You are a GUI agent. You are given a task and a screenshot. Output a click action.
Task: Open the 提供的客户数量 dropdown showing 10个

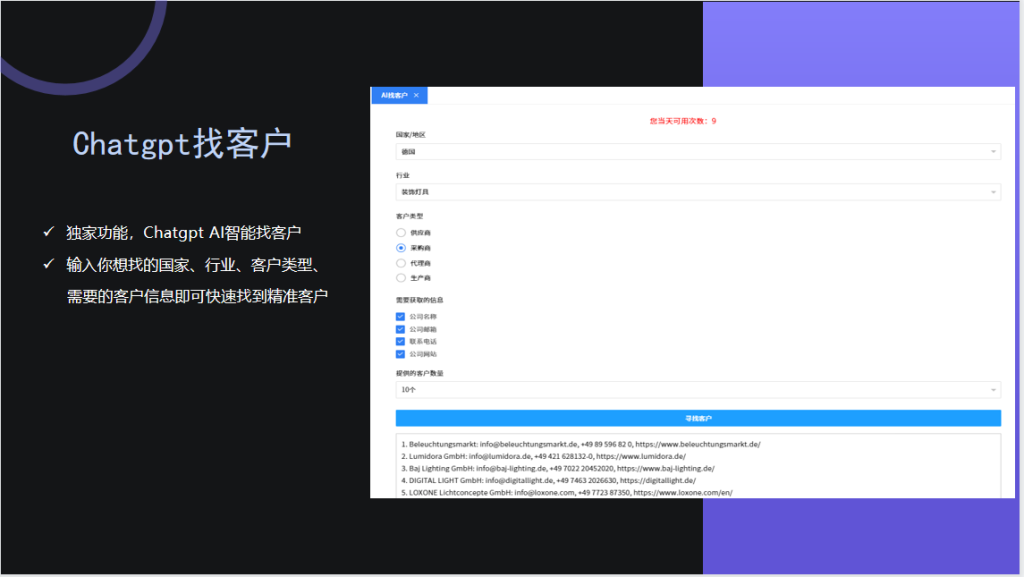tap(698, 389)
